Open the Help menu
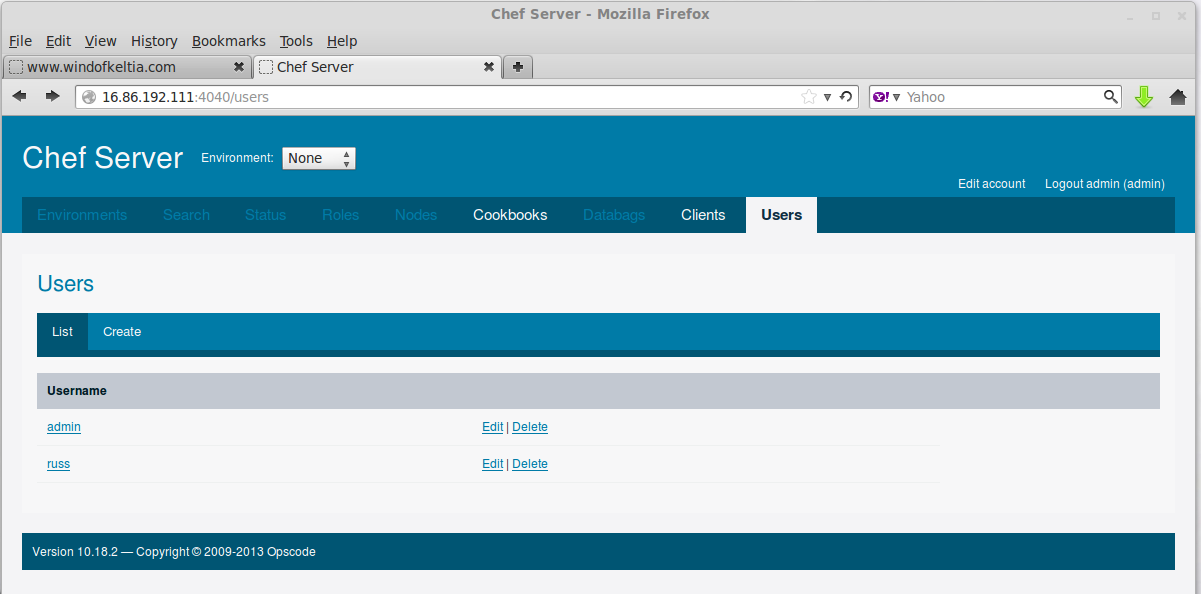Image resolution: width=1201 pixels, height=594 pixels. [342, 41]
